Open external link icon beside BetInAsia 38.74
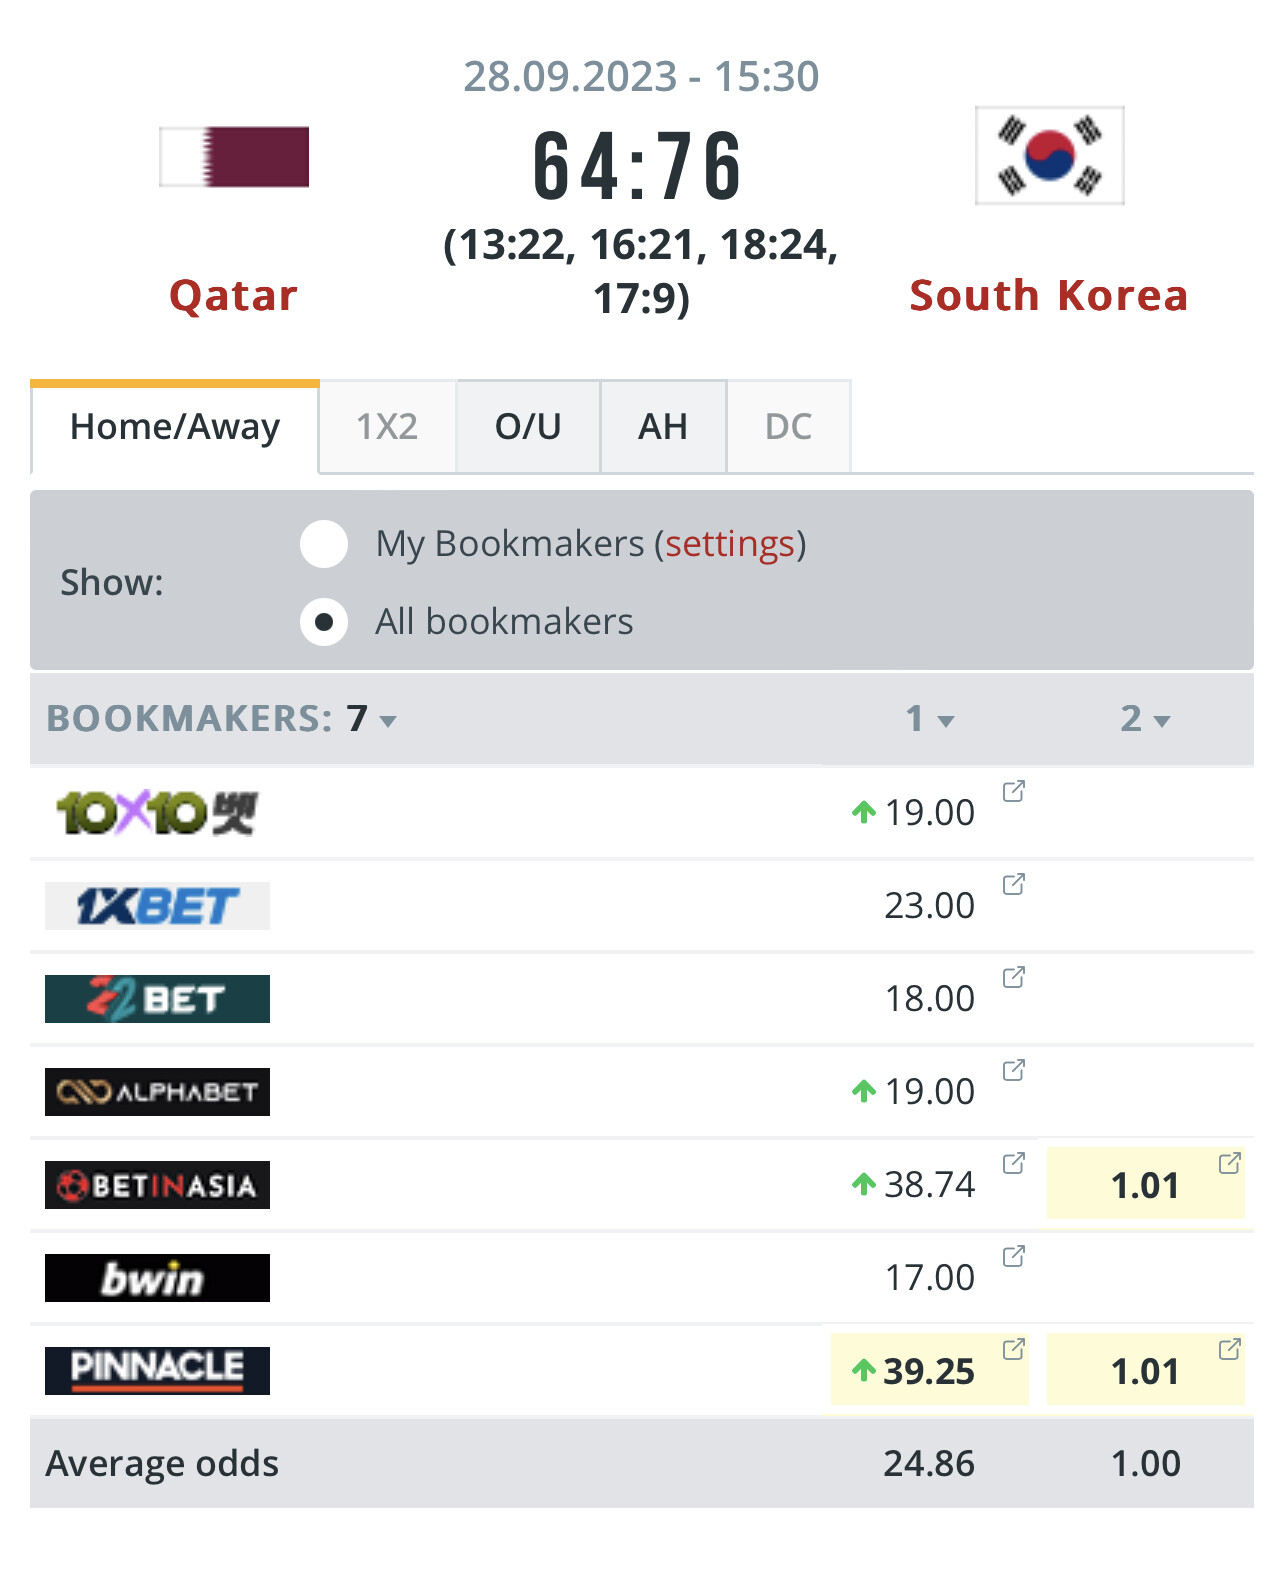1284x1571 pixels. (x=1013, y=1164)
